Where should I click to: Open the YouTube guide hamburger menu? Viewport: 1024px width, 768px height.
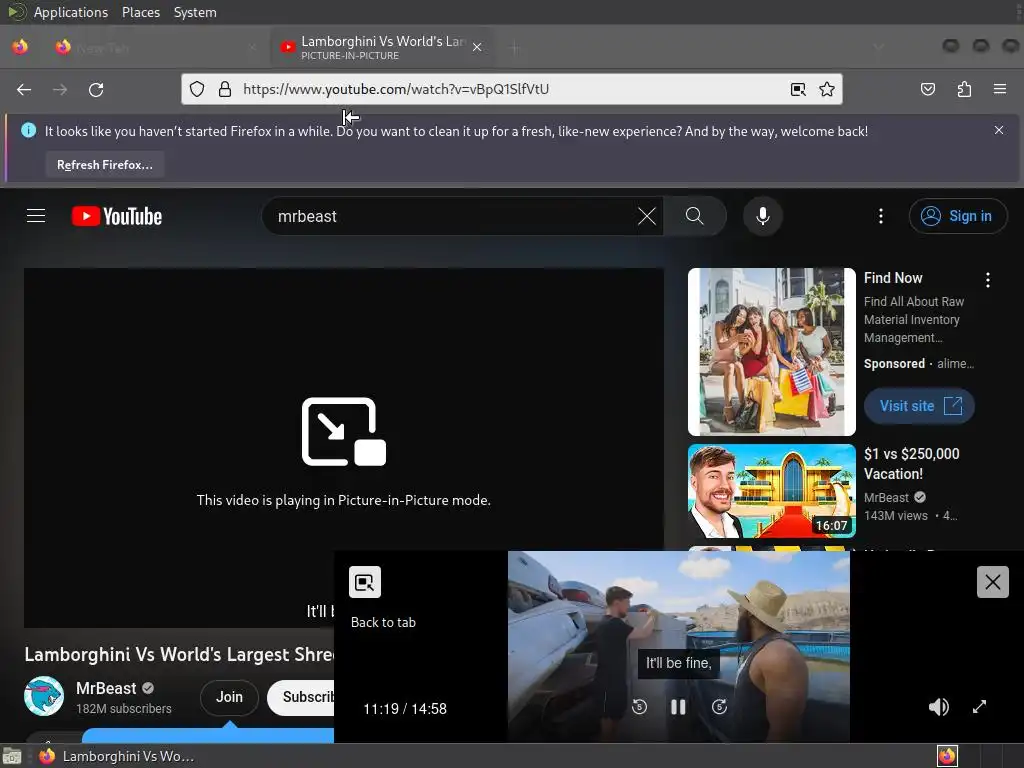(x=36, y=216)
